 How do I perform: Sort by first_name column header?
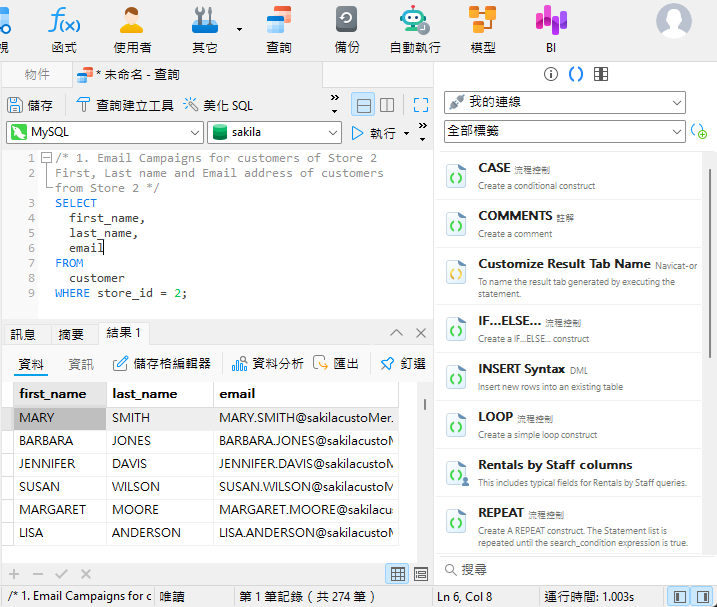pos(60,394)
